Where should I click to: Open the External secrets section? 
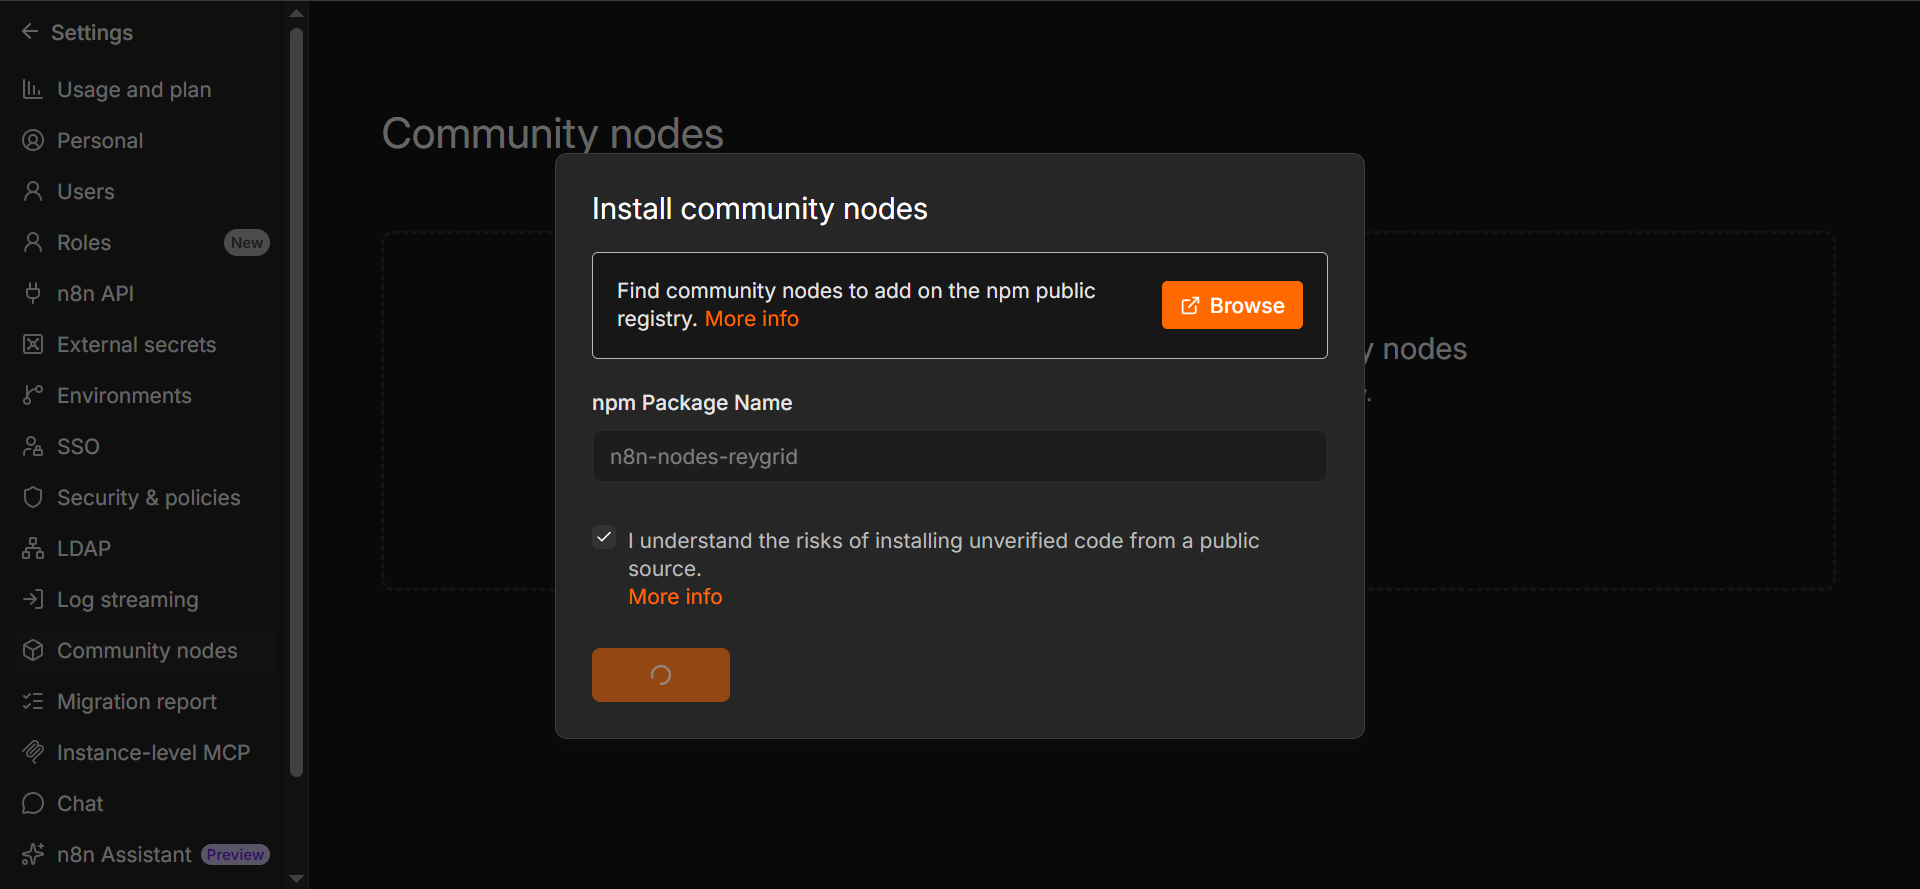click(142, 345)
